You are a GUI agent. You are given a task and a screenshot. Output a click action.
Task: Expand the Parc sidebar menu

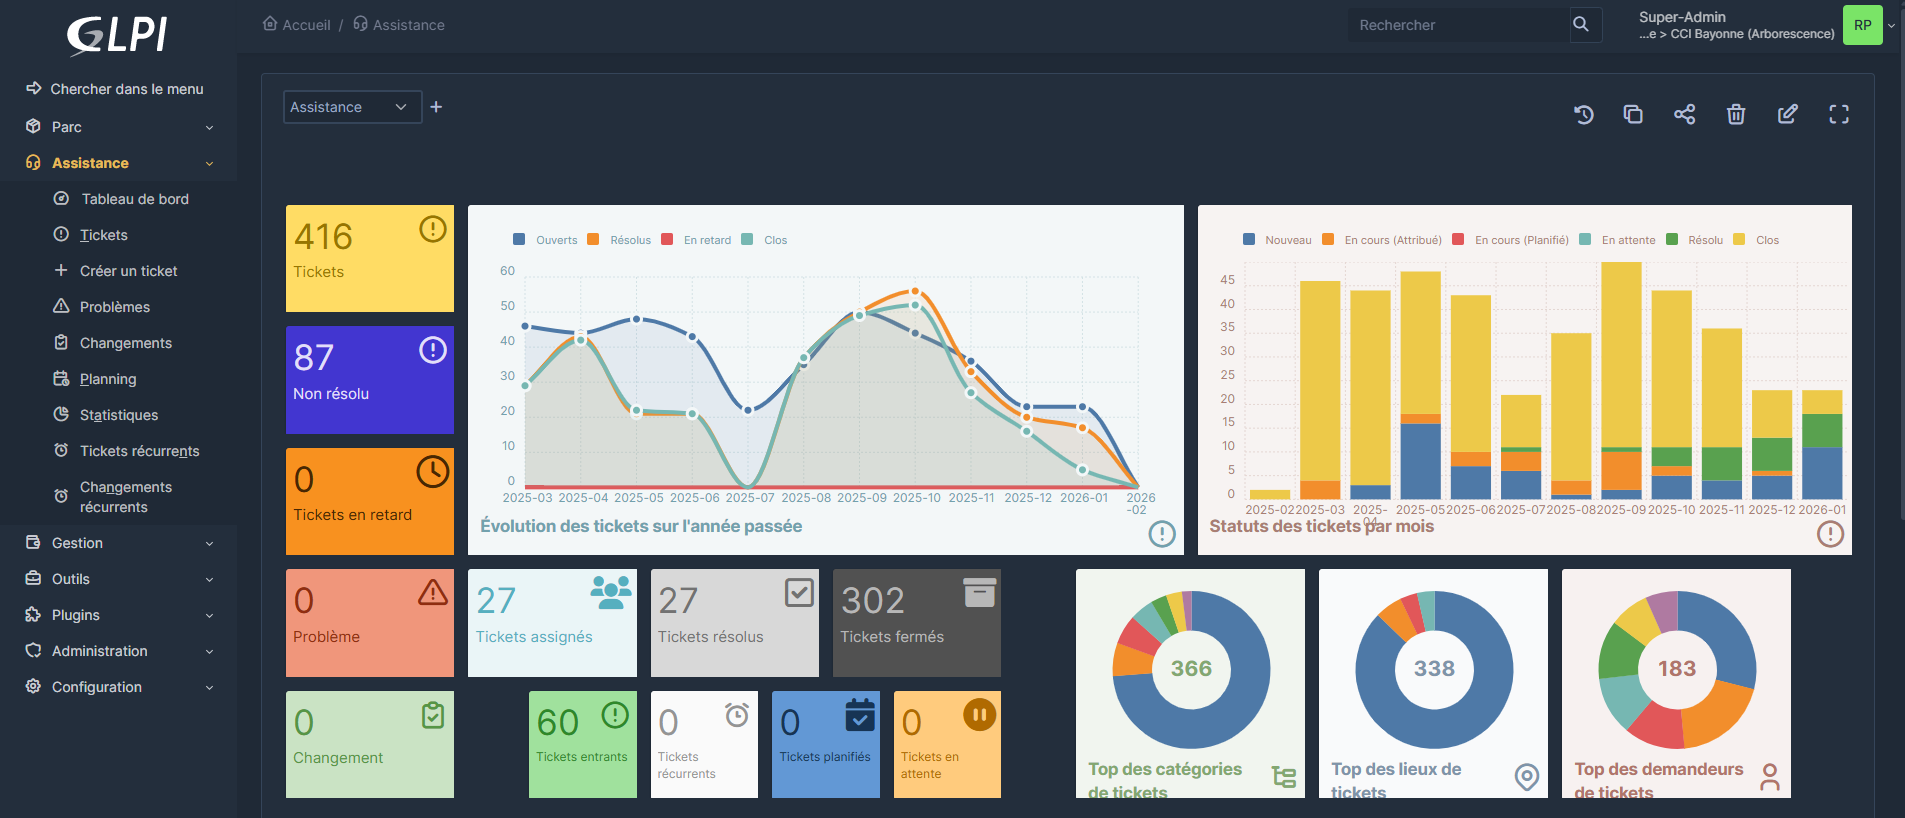(x=119, y=127)
